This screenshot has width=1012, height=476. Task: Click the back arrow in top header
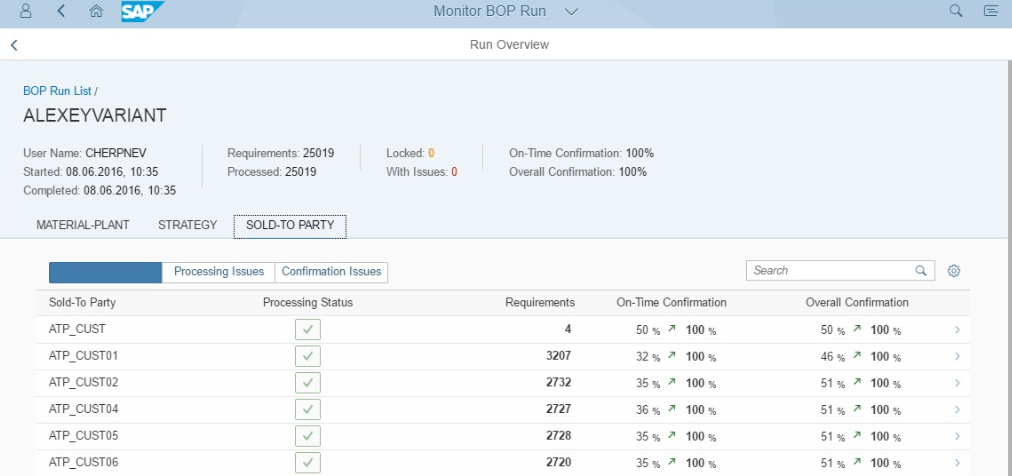(x=62, y=11)
